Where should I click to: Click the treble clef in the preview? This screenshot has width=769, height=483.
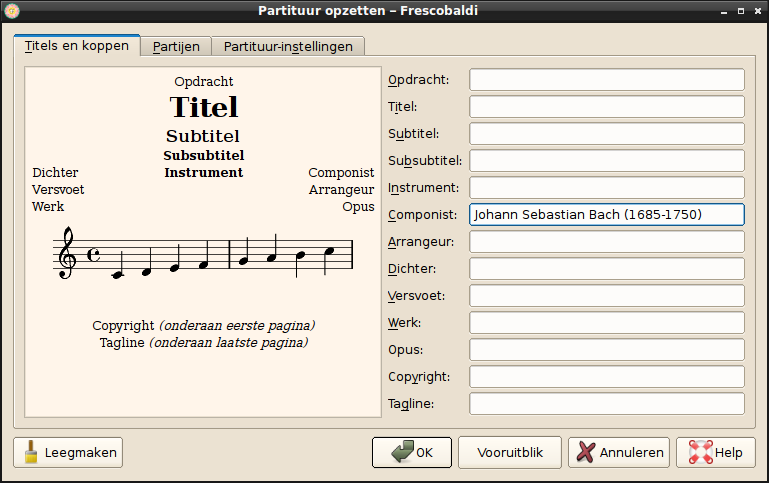tap(68, 252)
